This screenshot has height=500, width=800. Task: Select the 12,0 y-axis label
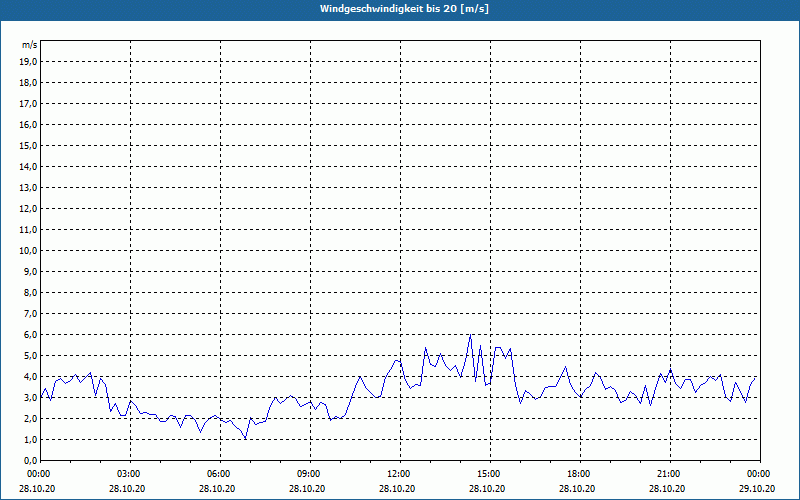click(x=29, y=209)
